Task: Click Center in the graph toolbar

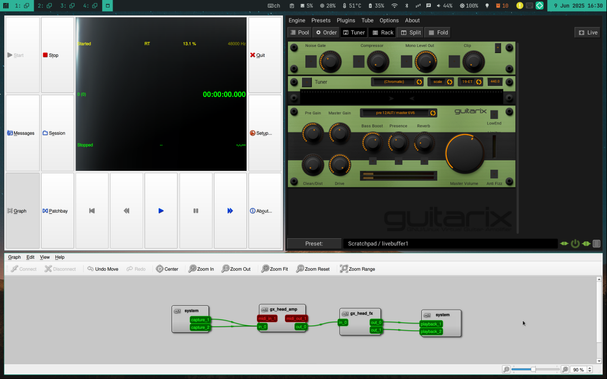Action: tap(167, 269)
